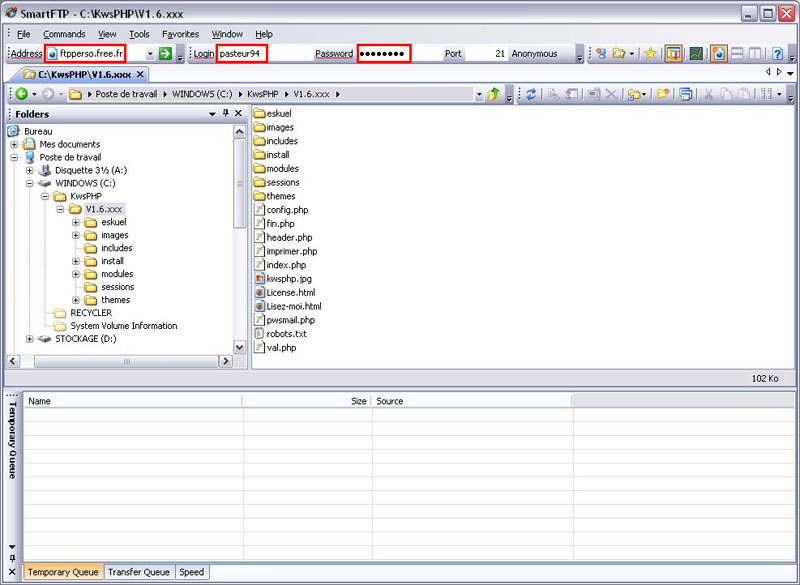Viewport: 800px width, 585px height.
Task: Click the Source column header in queue
Action: (x=472, y=401)
